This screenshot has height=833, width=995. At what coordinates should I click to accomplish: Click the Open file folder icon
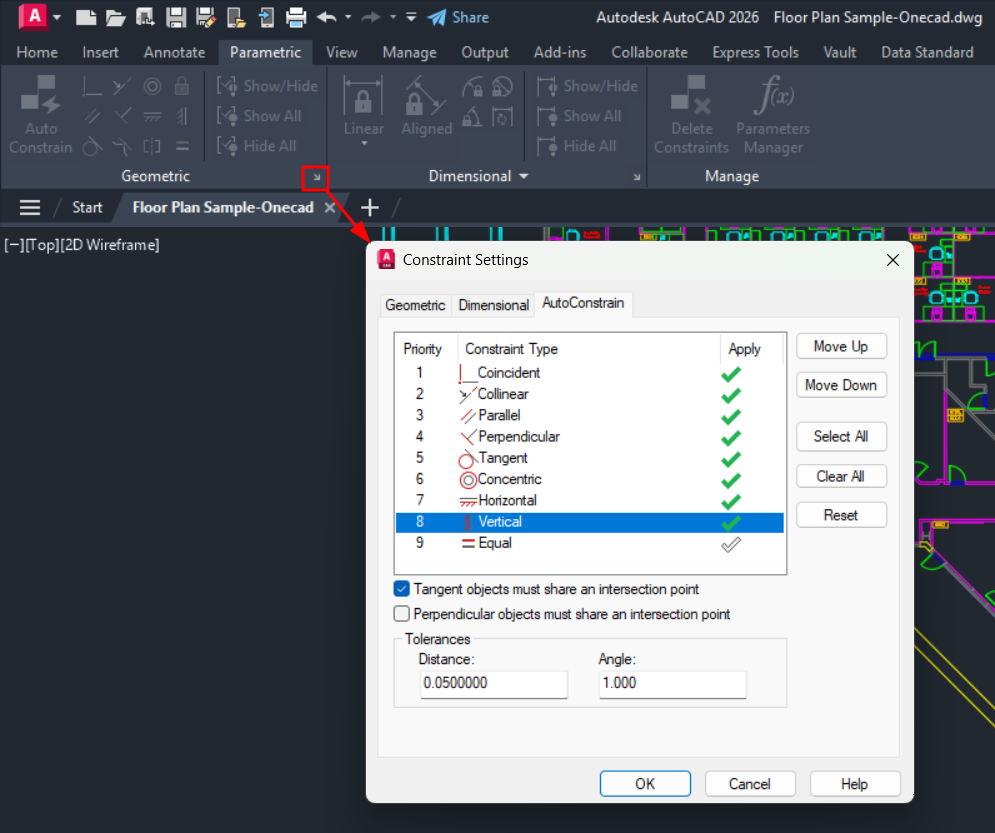[115, 18]
